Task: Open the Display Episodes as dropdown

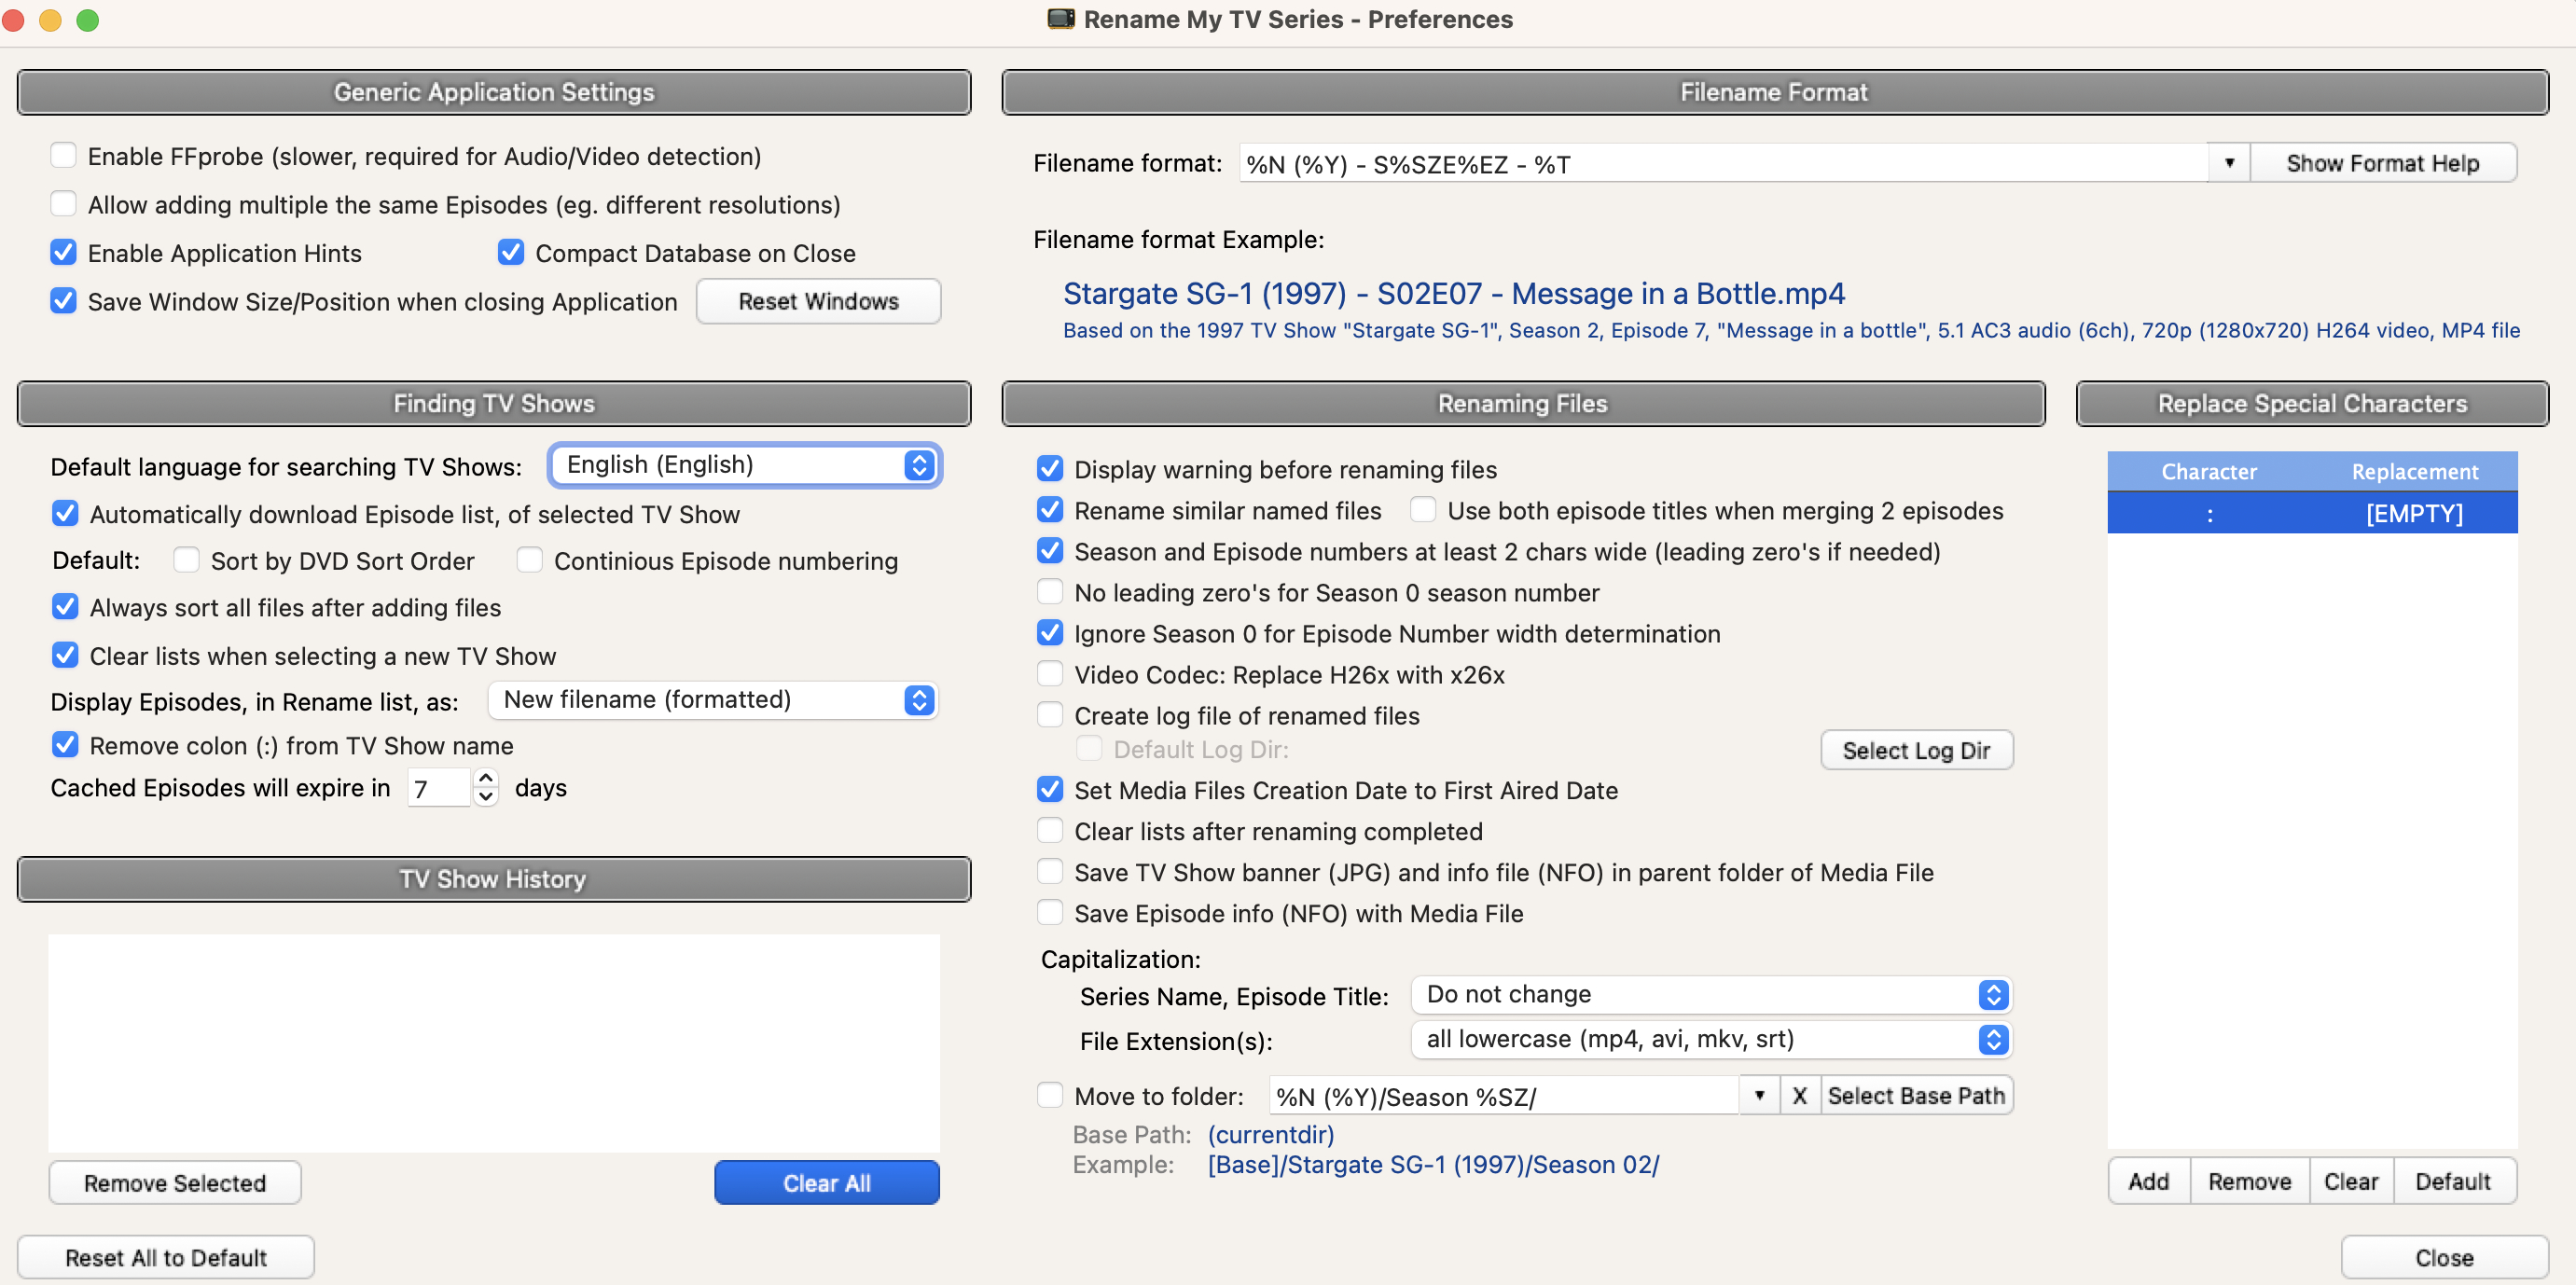Action: (712, 700)
